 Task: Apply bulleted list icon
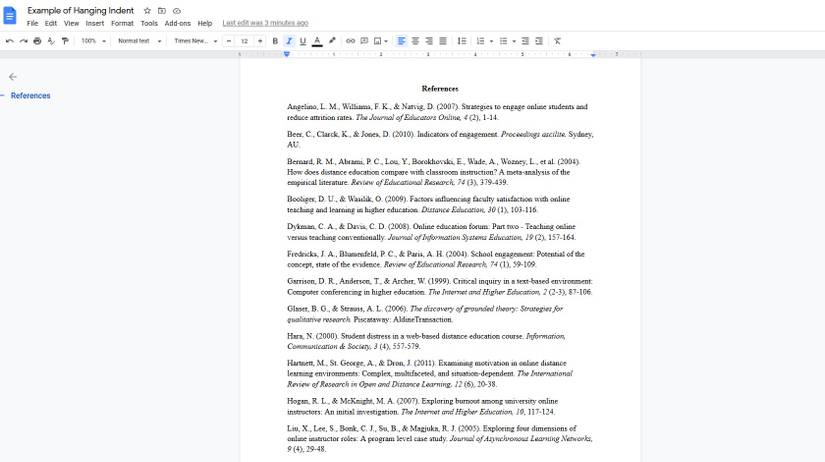[x=504, y=41]
